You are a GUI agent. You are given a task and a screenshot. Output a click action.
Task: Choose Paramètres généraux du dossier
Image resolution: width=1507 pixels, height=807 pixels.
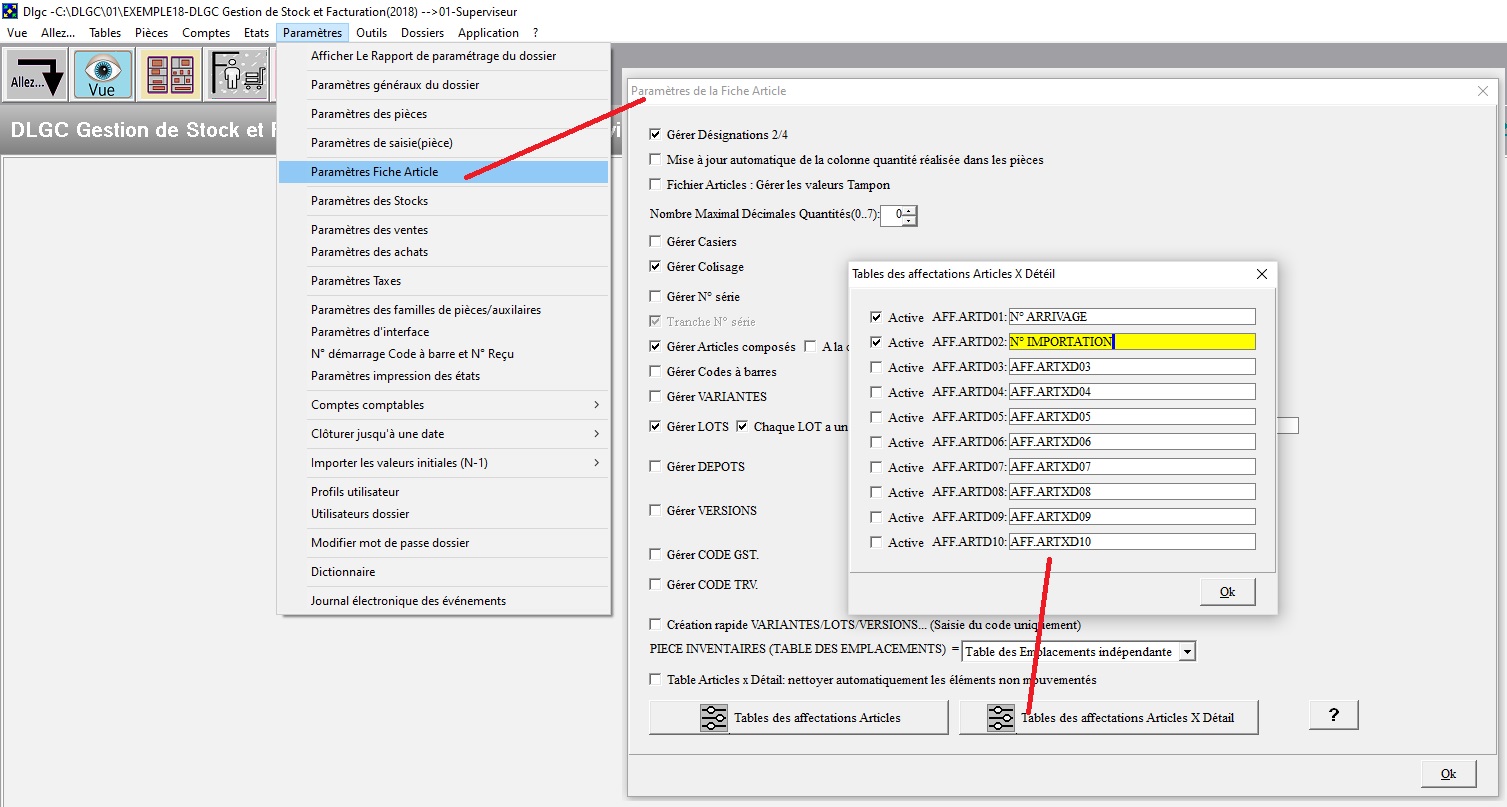click(444, 85)
